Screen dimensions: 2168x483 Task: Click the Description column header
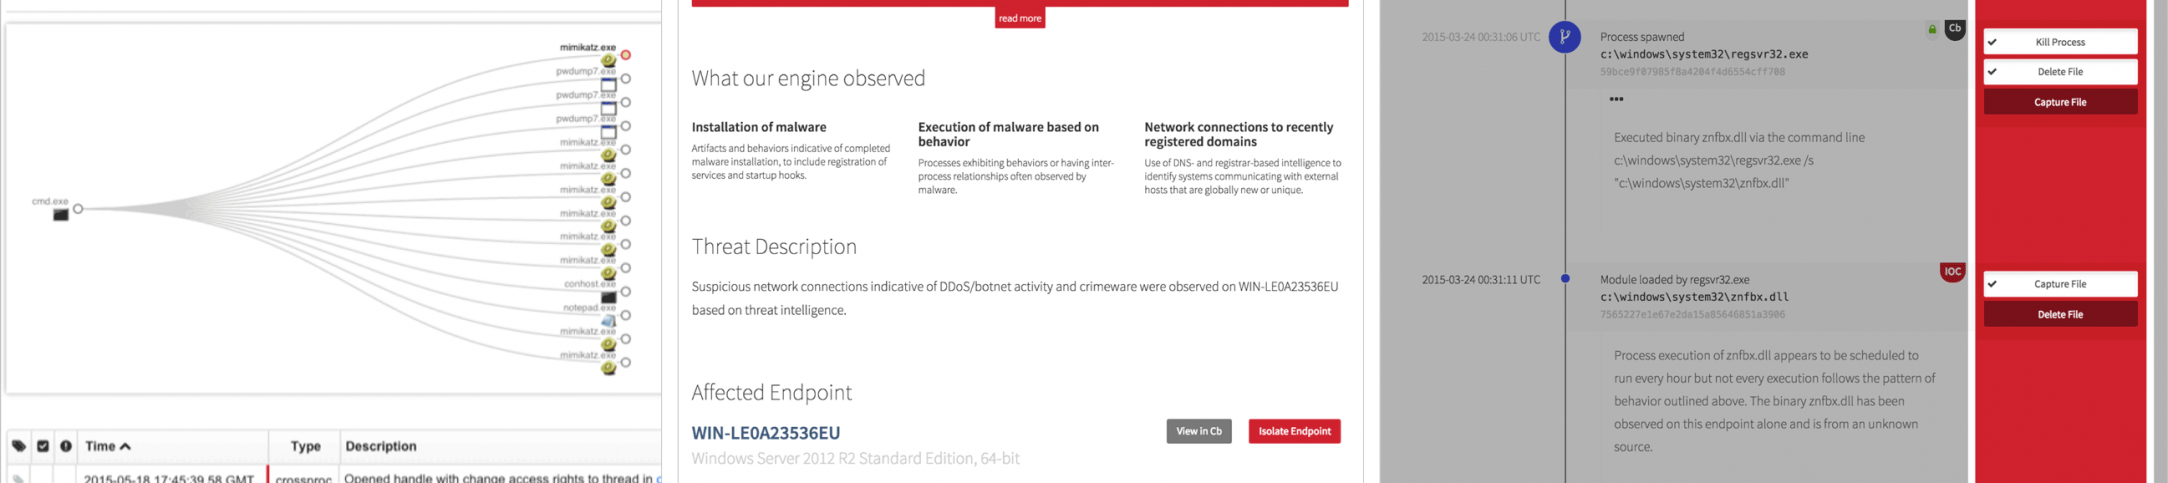point(381,446)
